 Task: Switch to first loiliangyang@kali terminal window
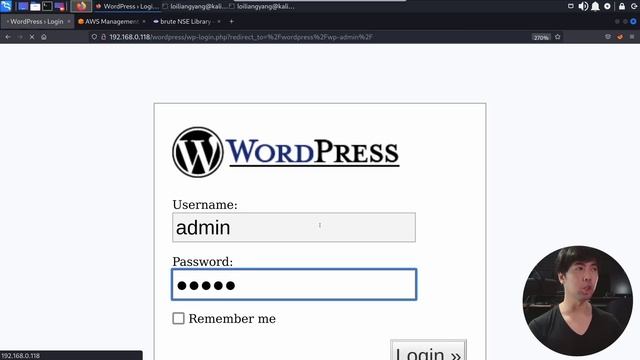coord(194,7)
